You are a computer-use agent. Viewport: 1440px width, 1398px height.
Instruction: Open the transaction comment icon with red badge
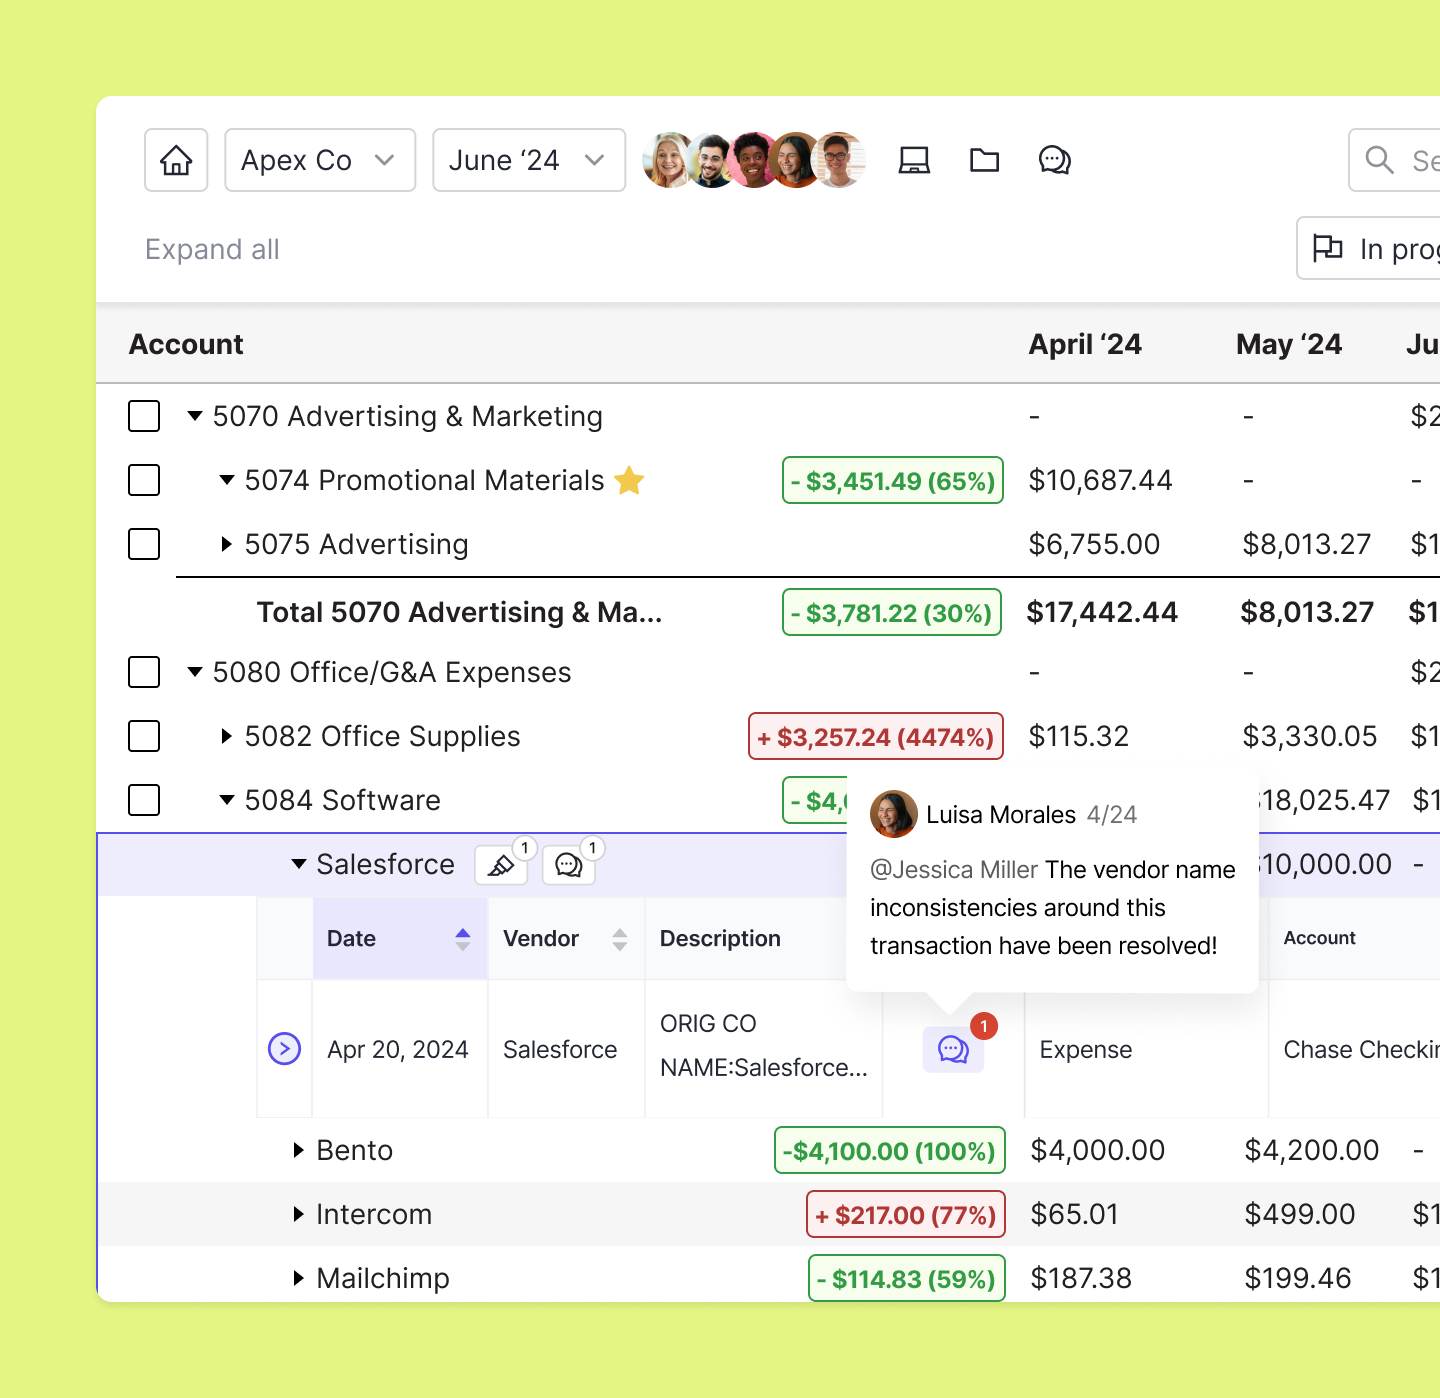pyautogui.click(x=953, y=1049)
